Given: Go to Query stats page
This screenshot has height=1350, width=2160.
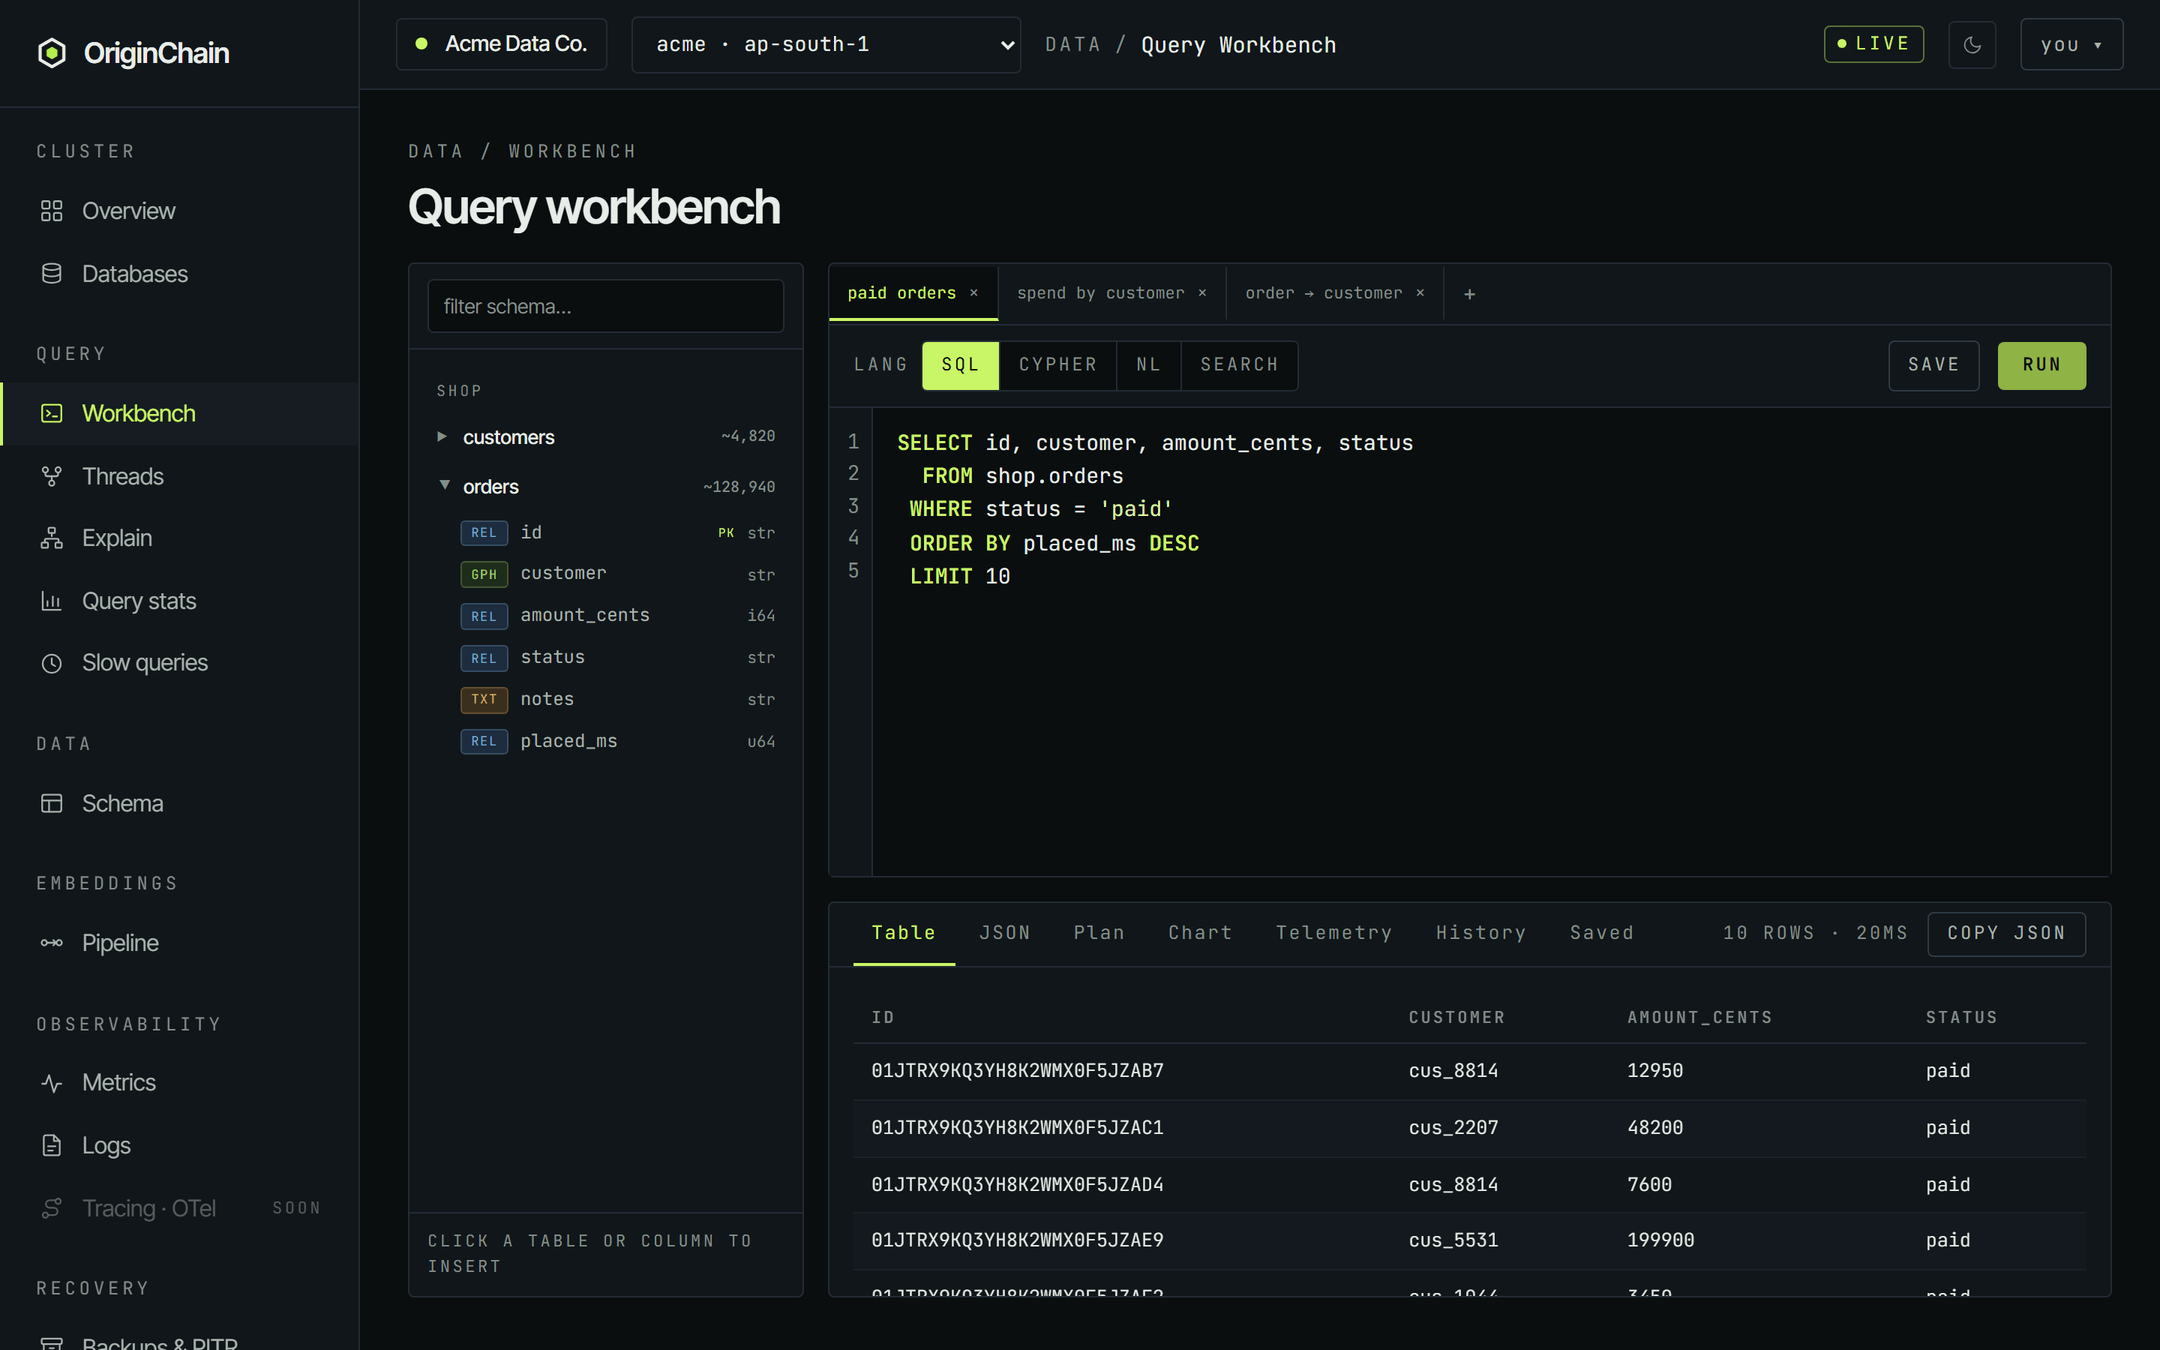Looking at the screenshot, I should [x=139, y=601].
